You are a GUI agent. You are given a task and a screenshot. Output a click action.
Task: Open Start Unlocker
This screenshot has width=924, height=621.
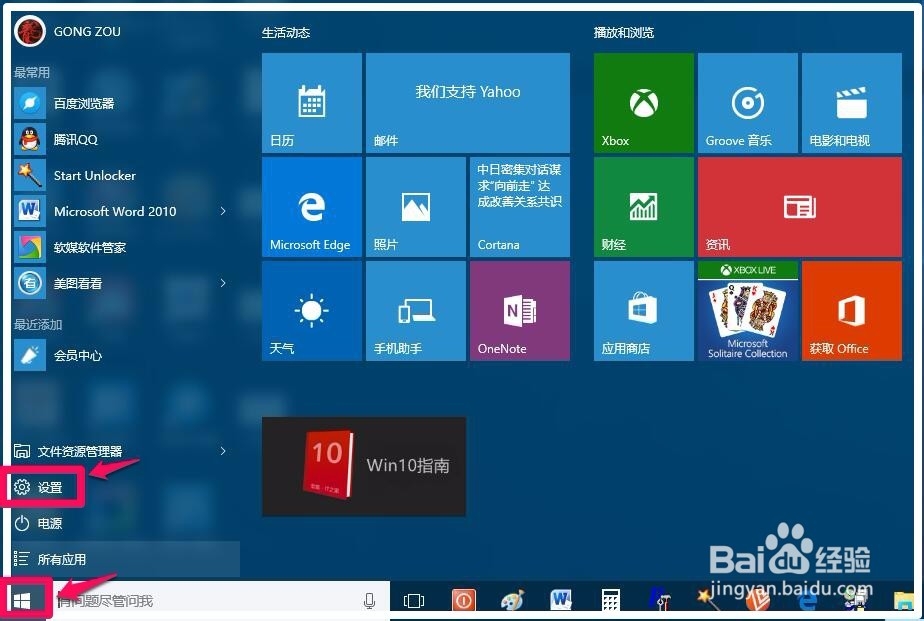pos(94,175)
